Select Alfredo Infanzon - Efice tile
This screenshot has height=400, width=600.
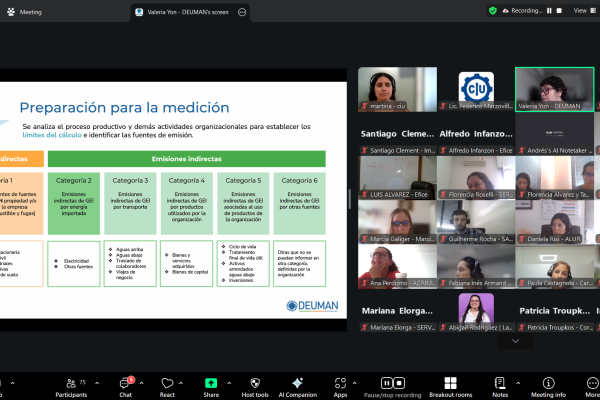(x=476, y=134)
